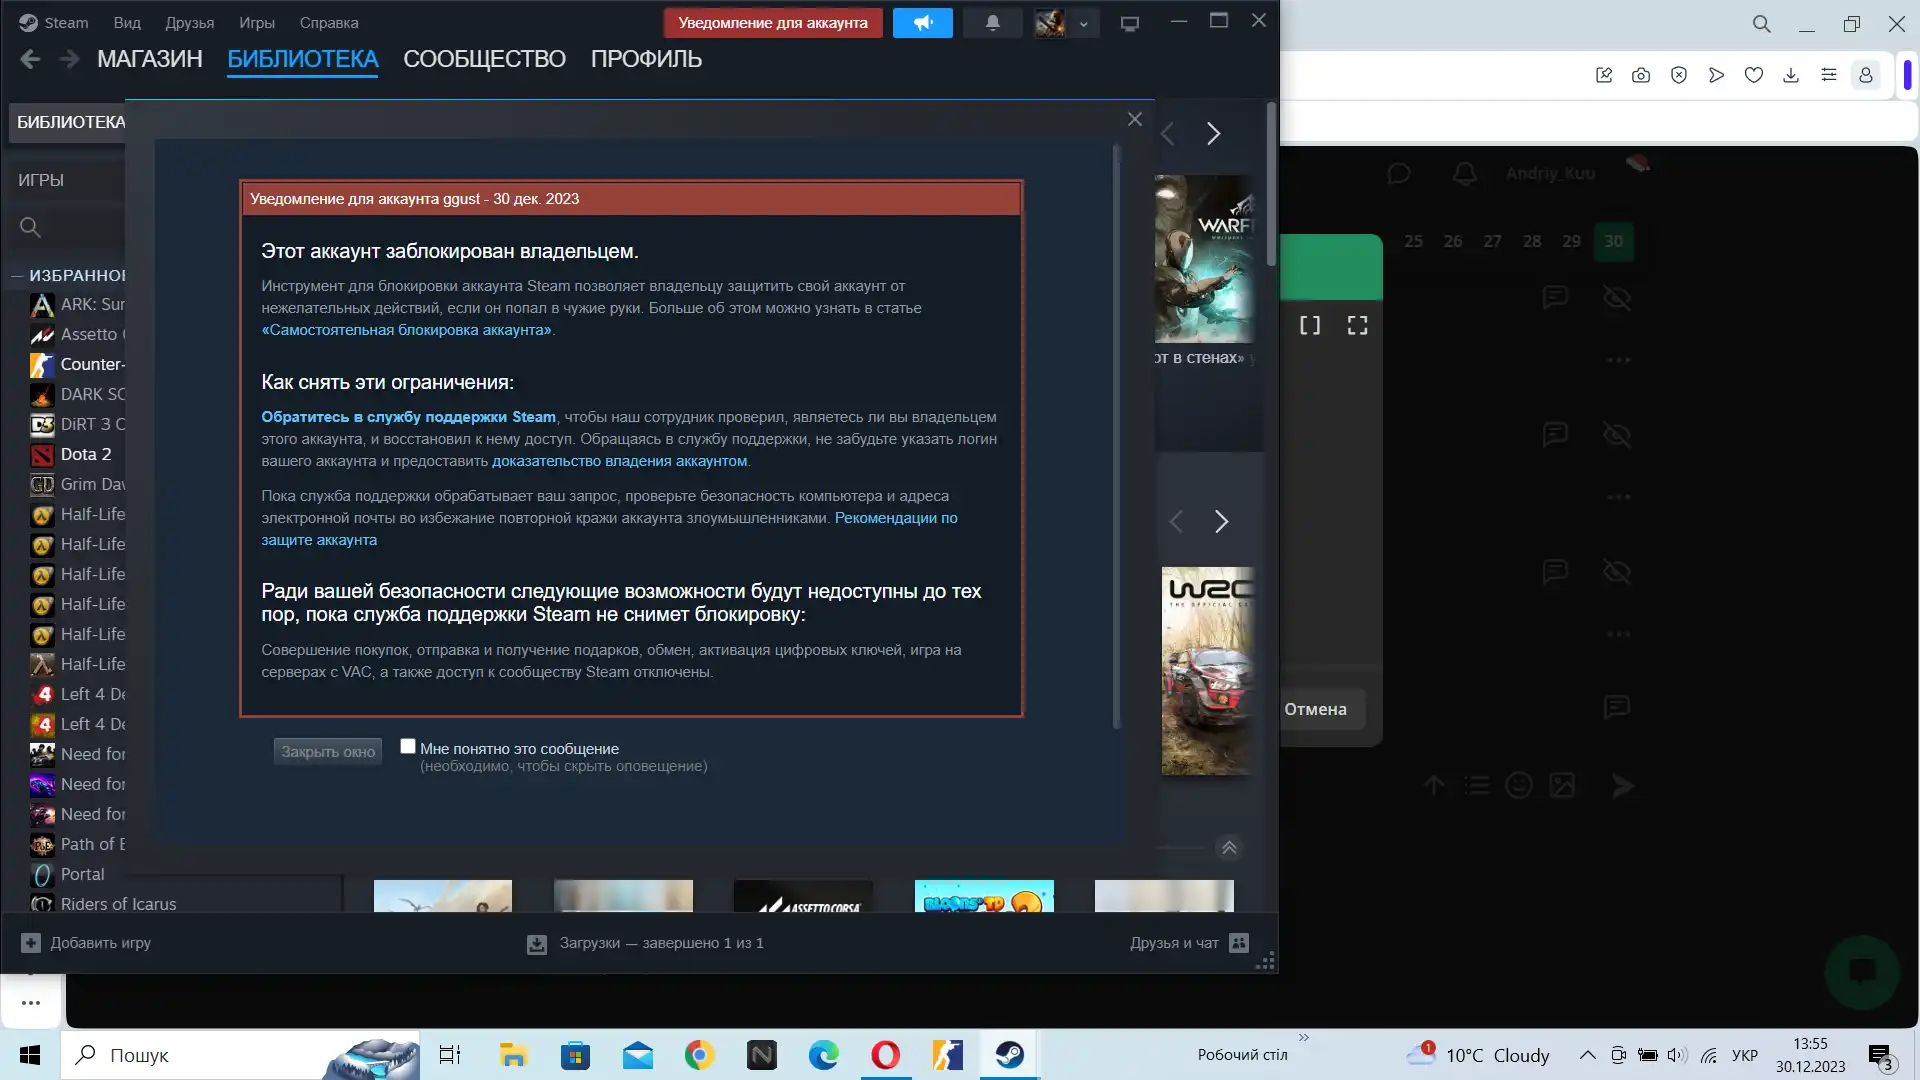Select Counter-Strike in the games list

tap(78, 364)
